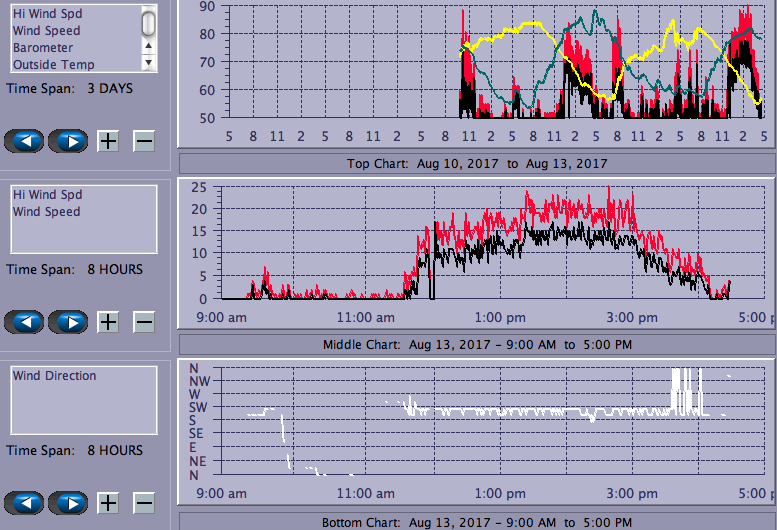
Task: Click the bottom chart's right arrow button
Action: click(69, 503)
